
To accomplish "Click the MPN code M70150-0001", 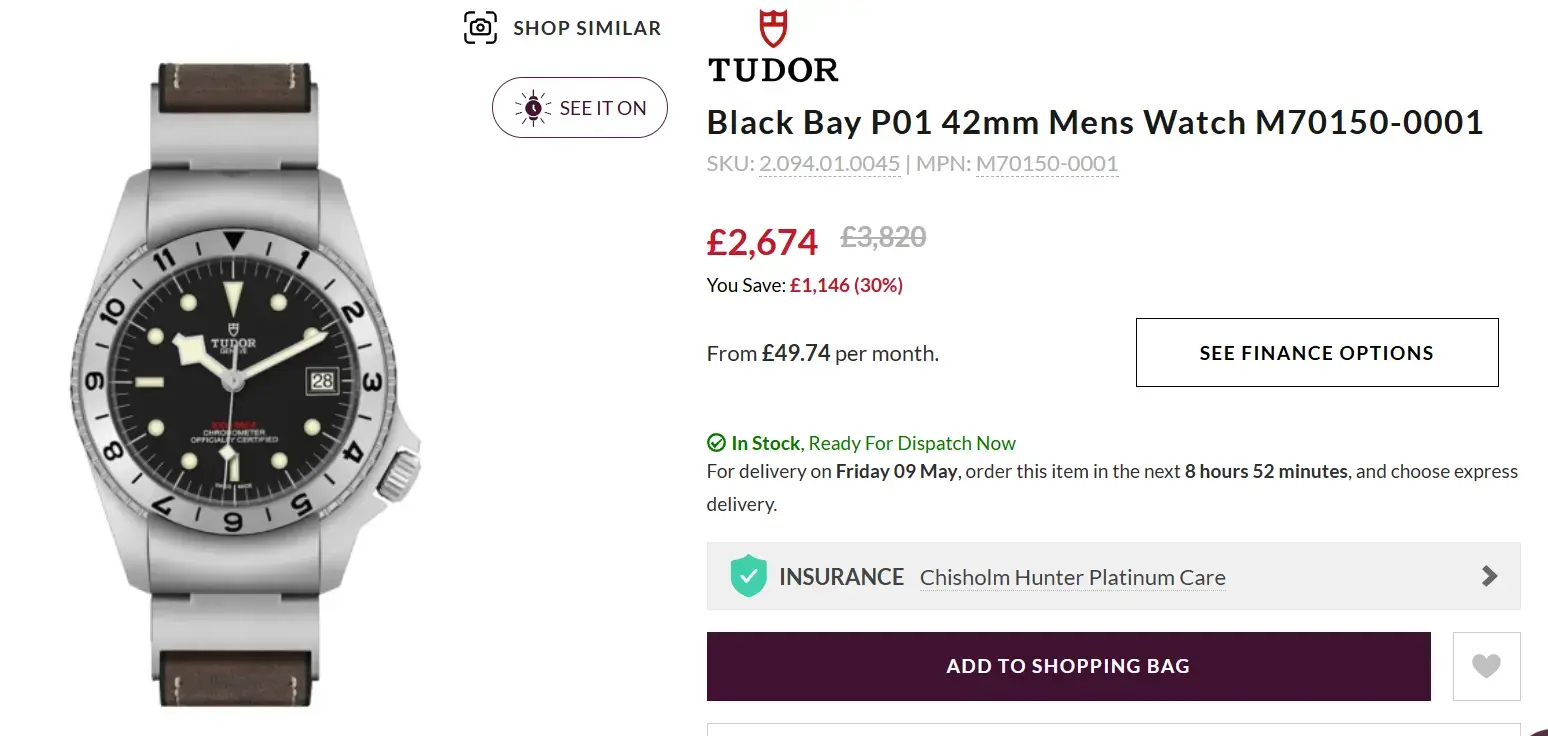I will [1046, 164].
